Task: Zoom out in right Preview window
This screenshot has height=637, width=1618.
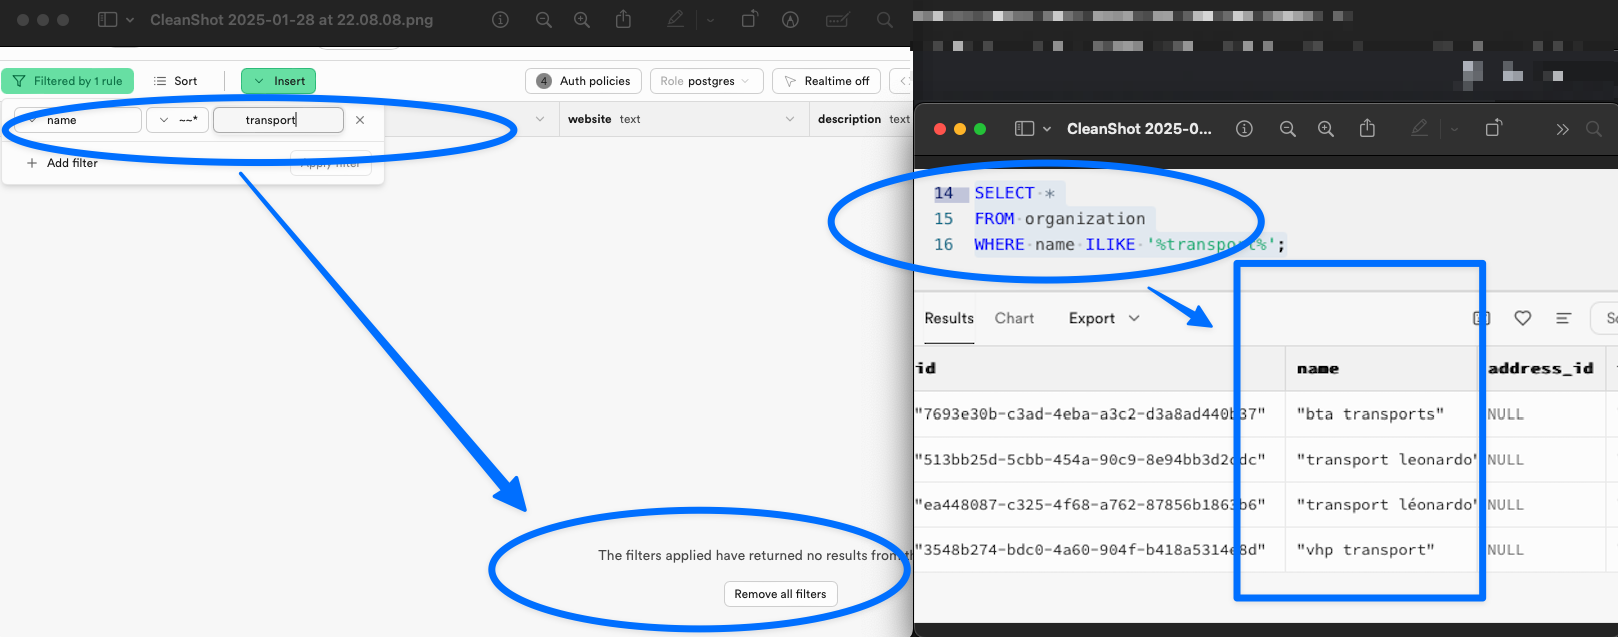Action: 1288,129
